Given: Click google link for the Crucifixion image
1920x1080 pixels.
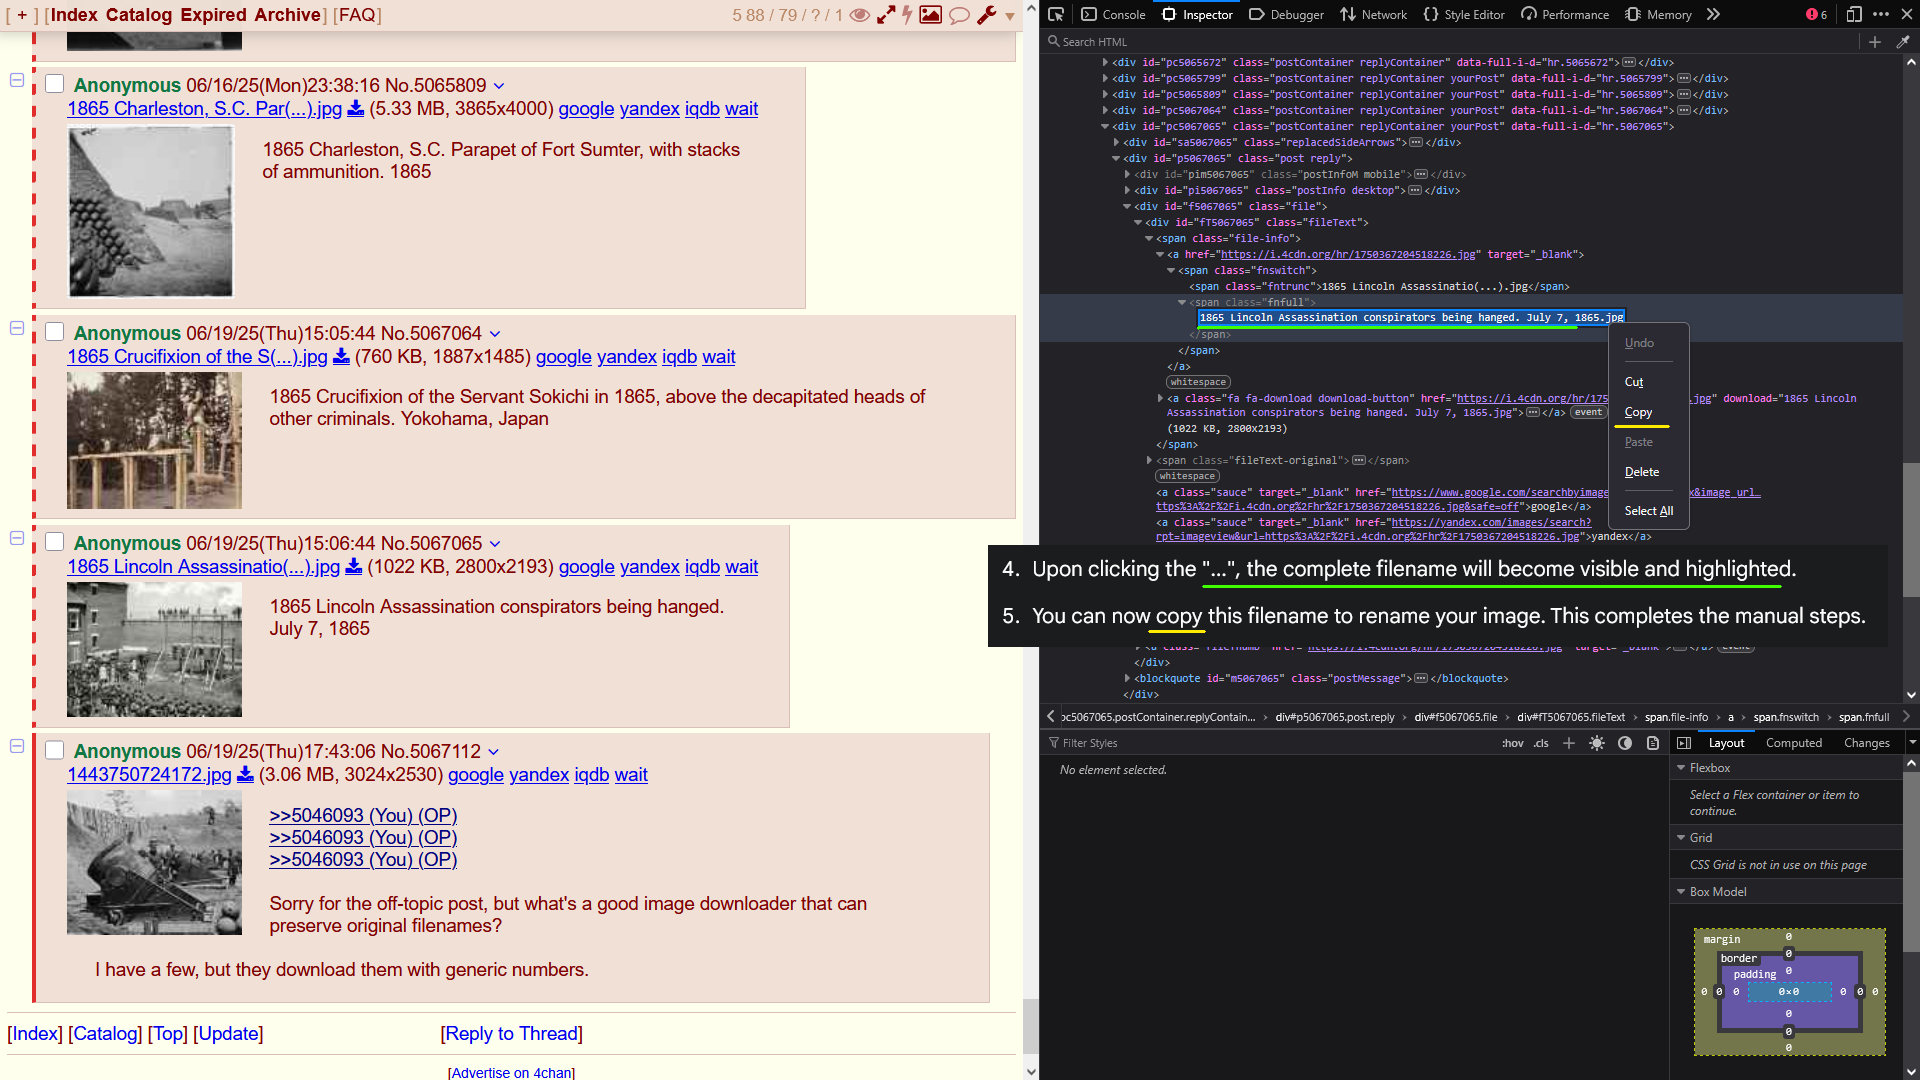Looking at the screenshot, I should [564, 357].
